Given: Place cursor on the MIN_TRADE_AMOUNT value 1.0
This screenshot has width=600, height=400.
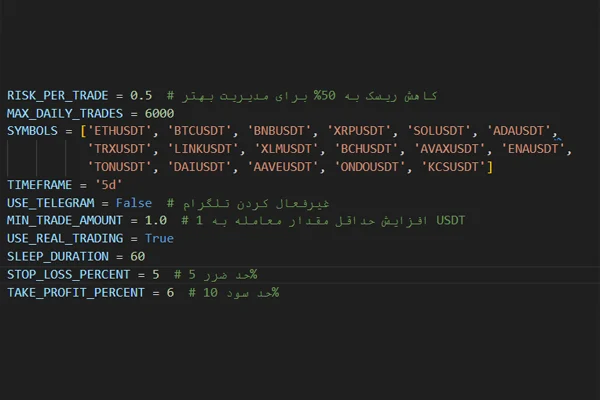Looking at the screenshot, I should (x=155, y=221).
